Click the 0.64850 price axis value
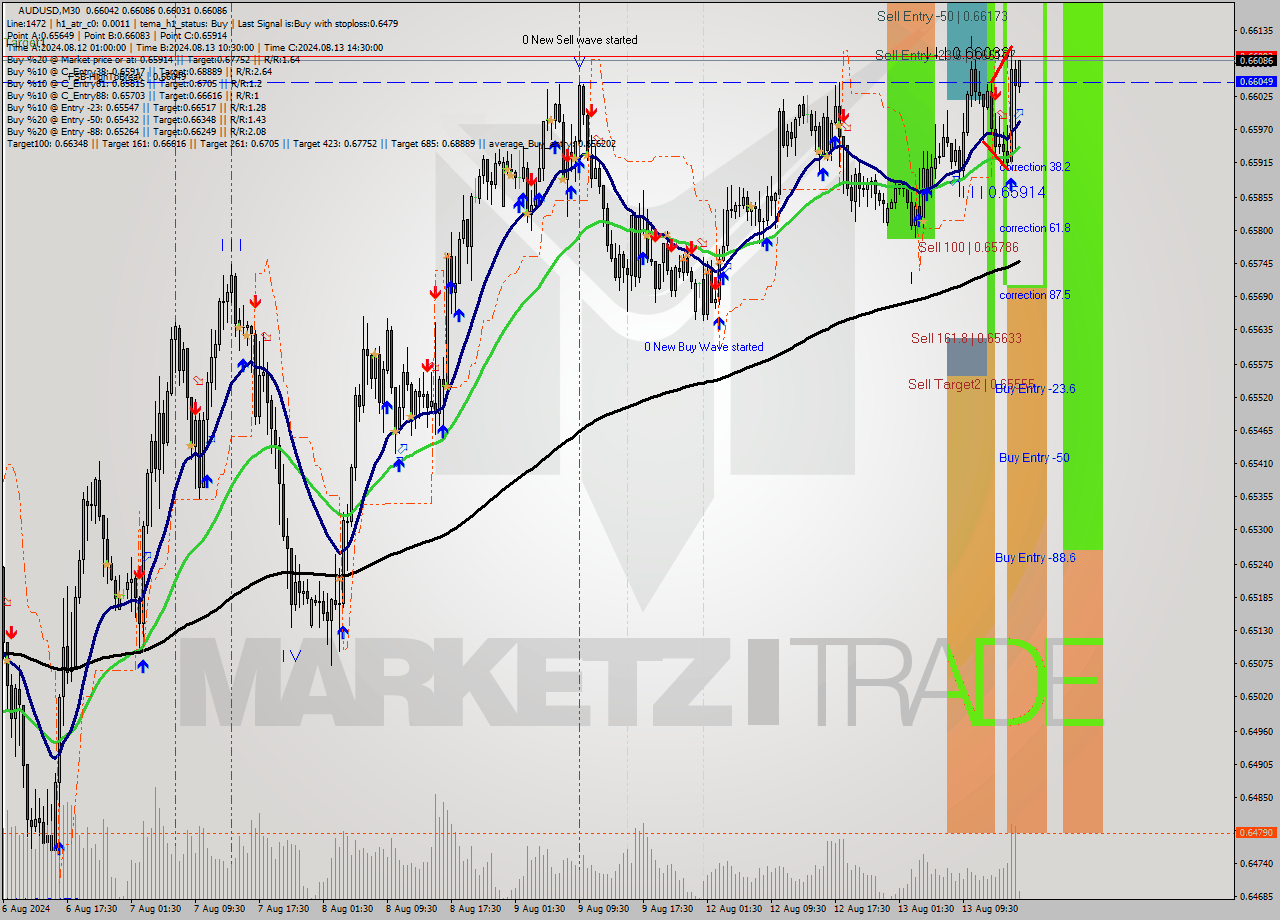This screenshot has width=1280, height=920. pos(1256,797)
